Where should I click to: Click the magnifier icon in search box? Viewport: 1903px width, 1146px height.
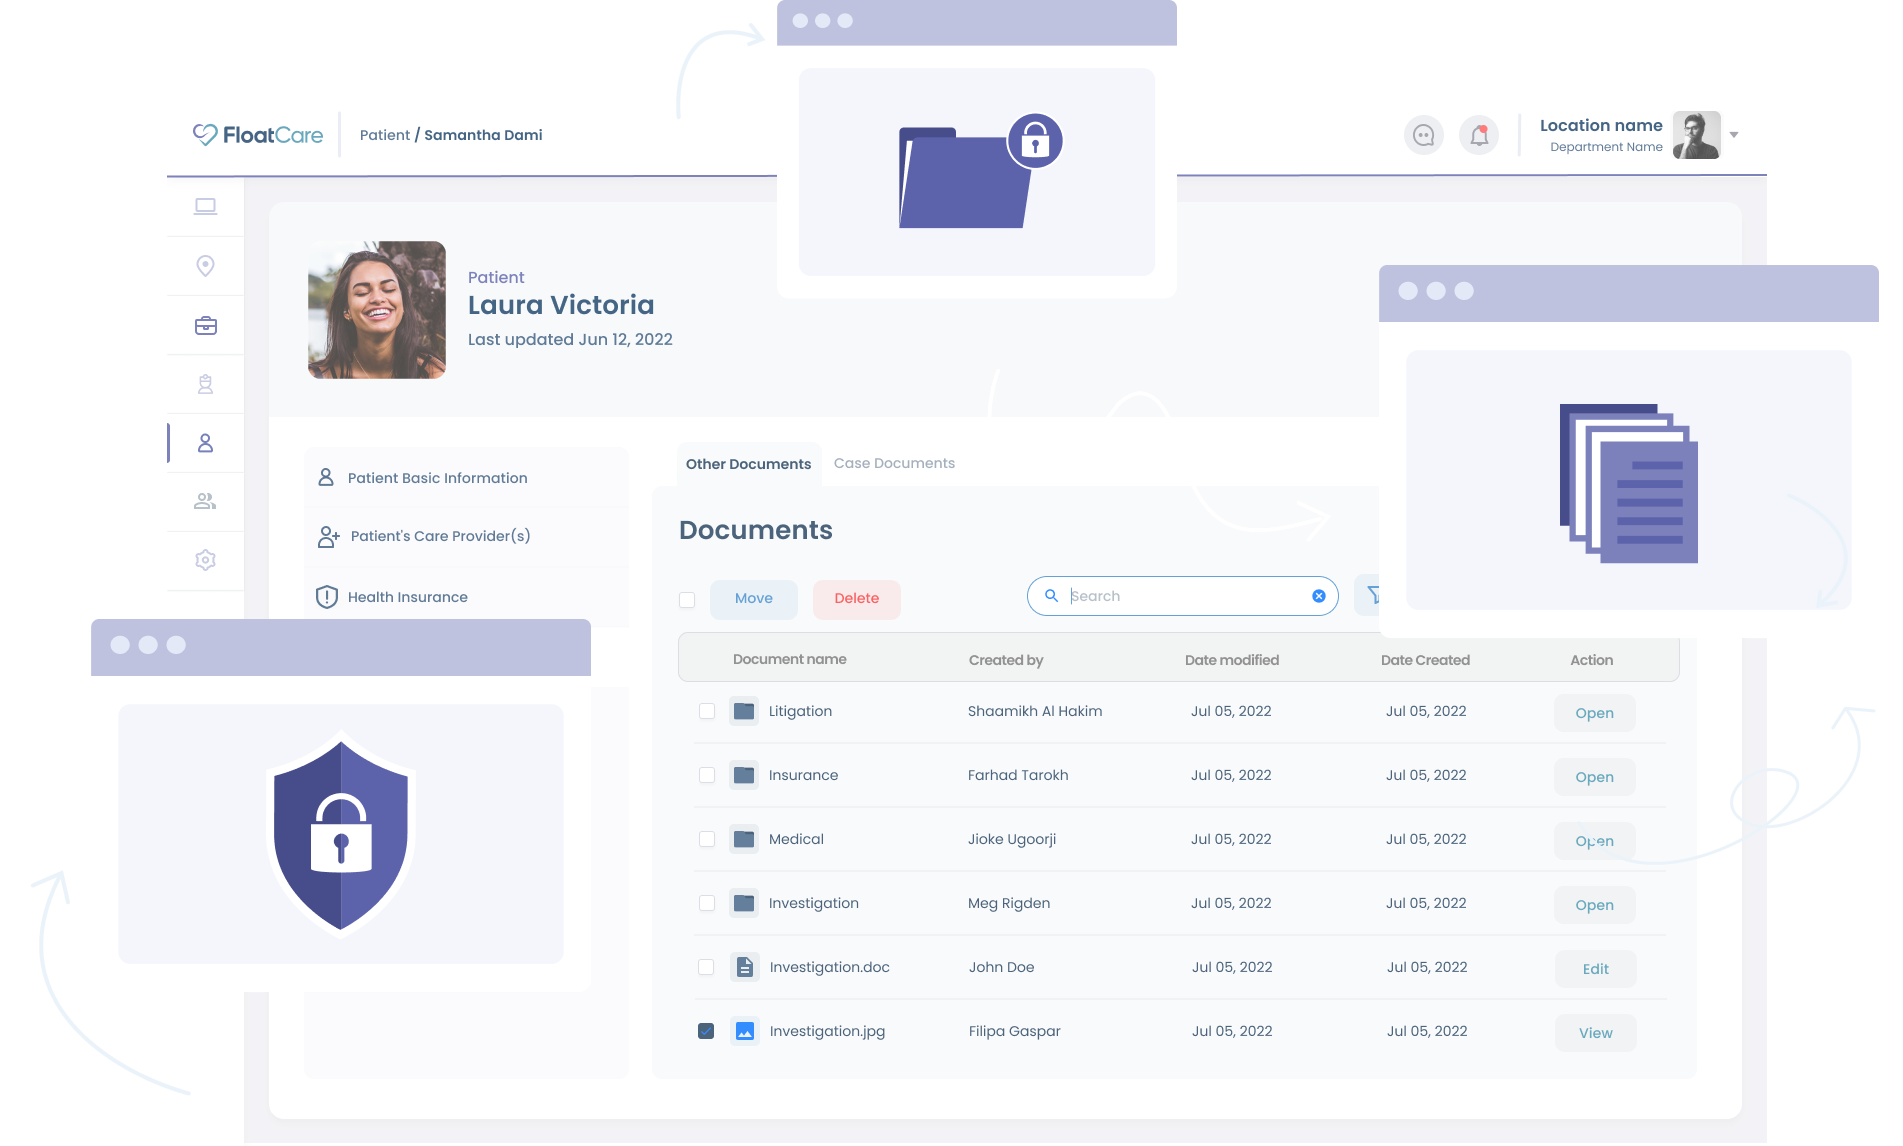[1051, 596]
